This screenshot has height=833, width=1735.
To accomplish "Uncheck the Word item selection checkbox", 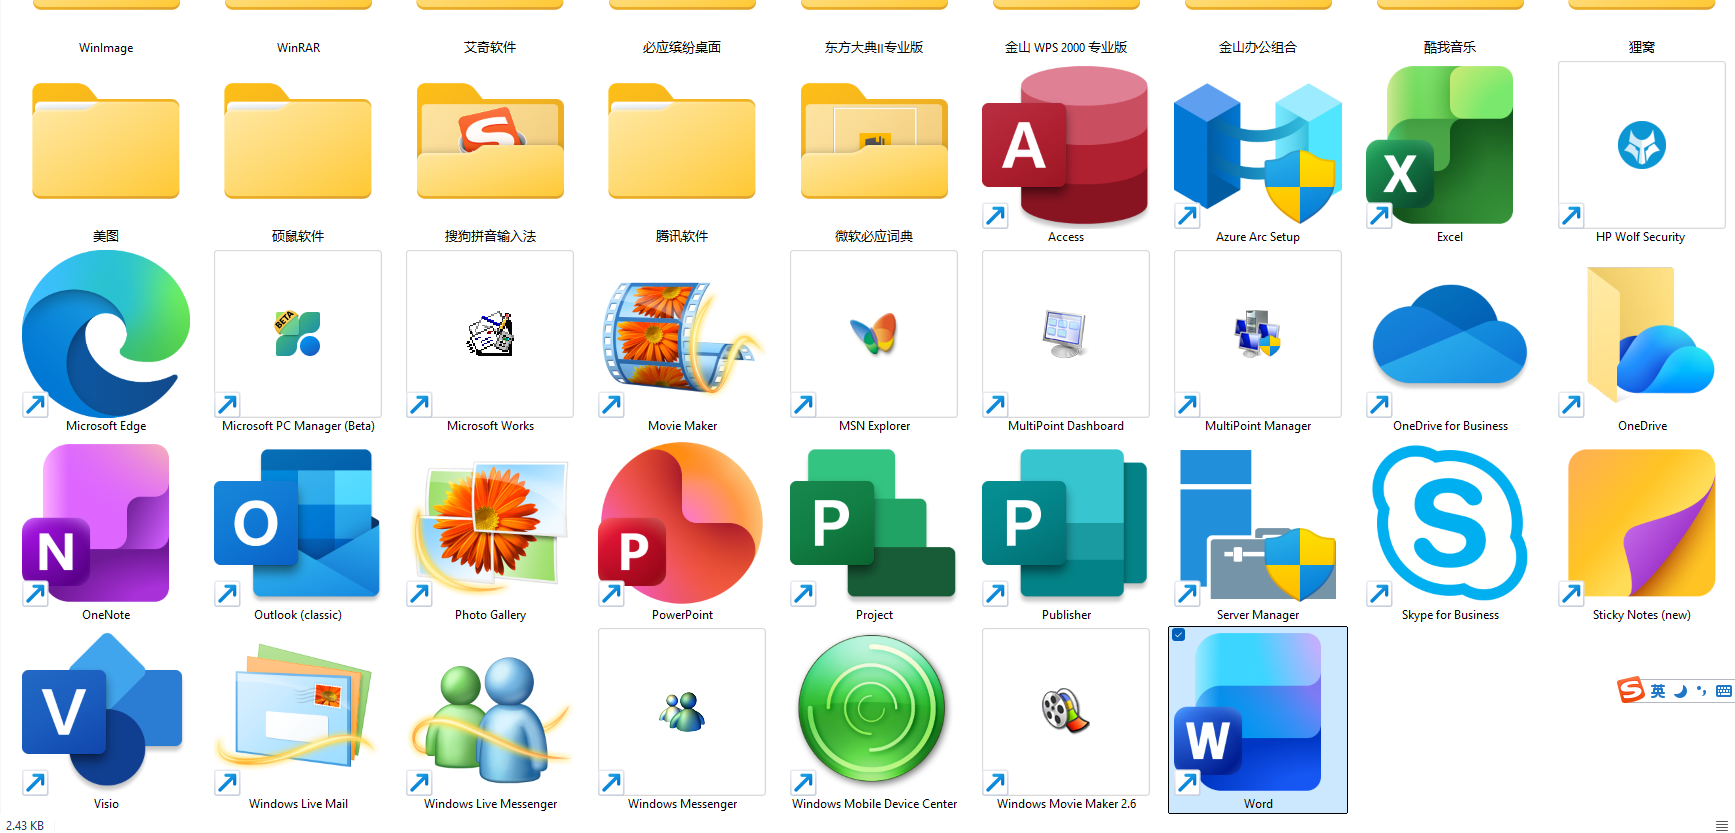I will click(x=1179, y=635).
